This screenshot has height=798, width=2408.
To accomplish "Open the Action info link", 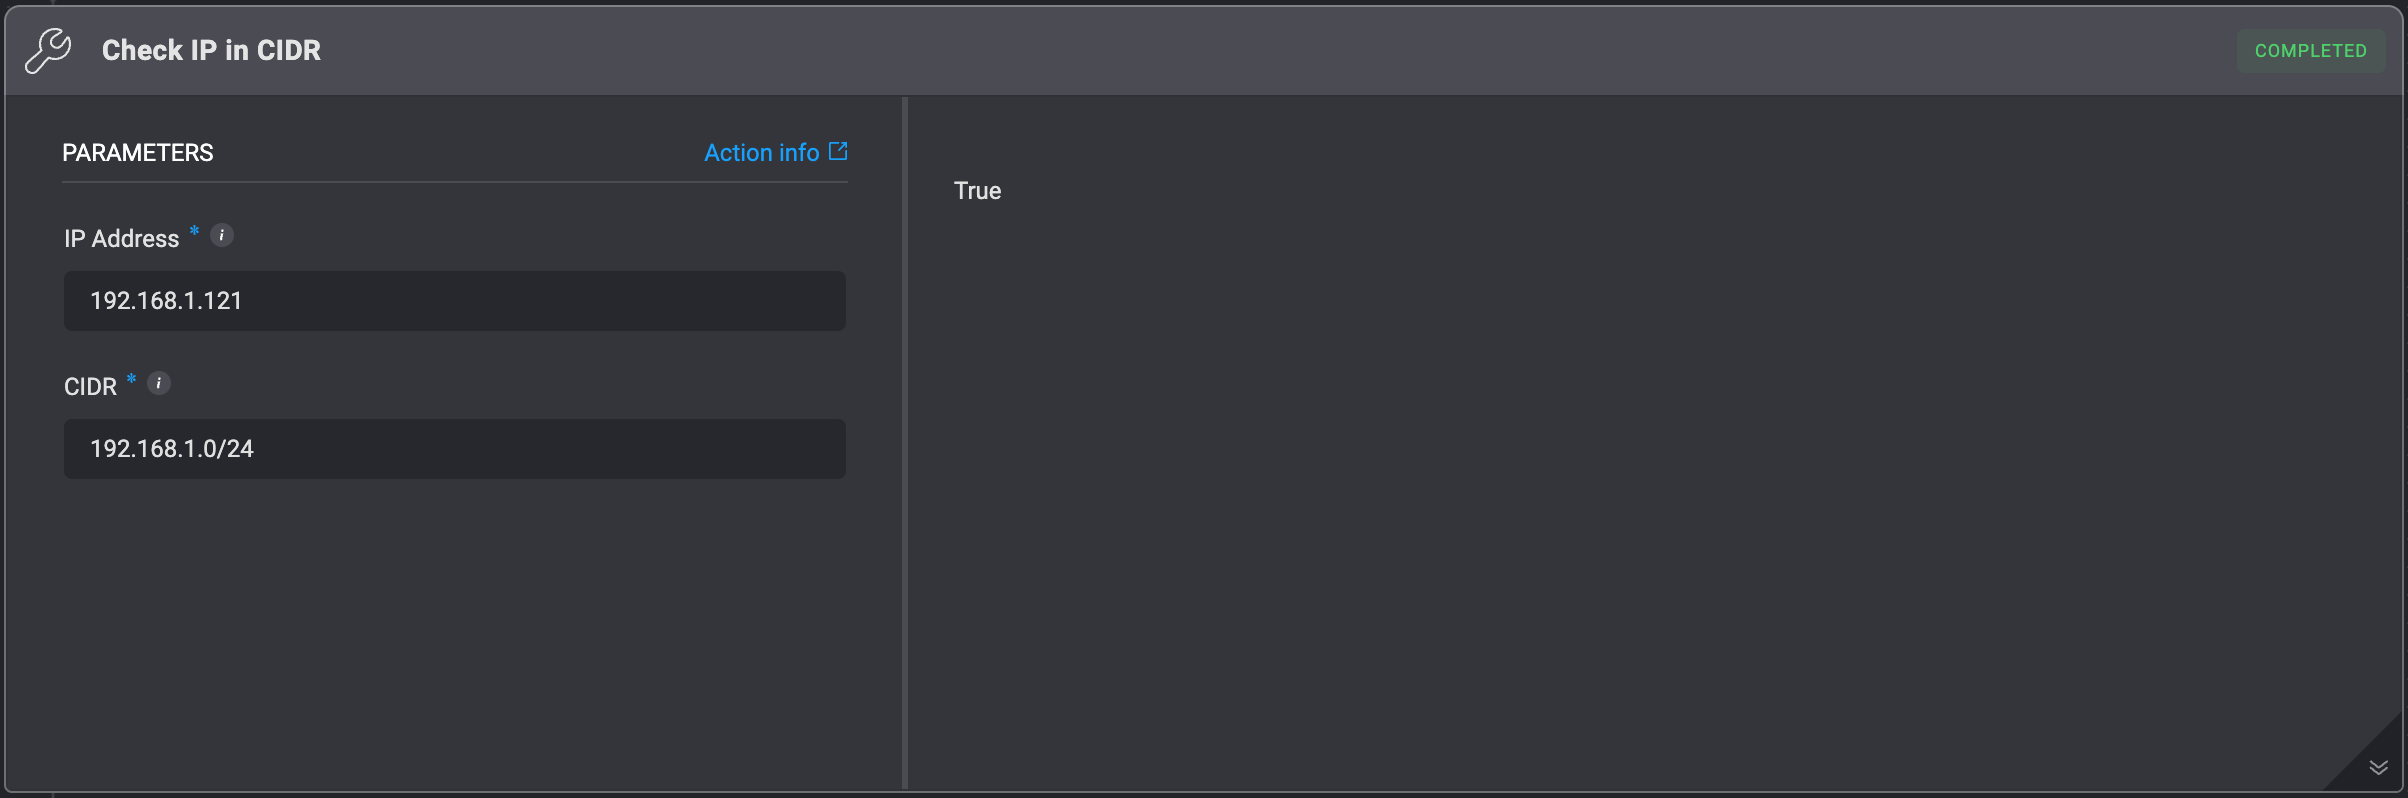I will [775, 152].
